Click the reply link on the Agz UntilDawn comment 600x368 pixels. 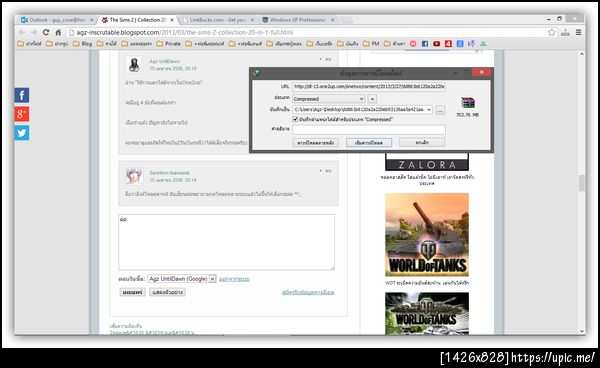tap(328, 59)
